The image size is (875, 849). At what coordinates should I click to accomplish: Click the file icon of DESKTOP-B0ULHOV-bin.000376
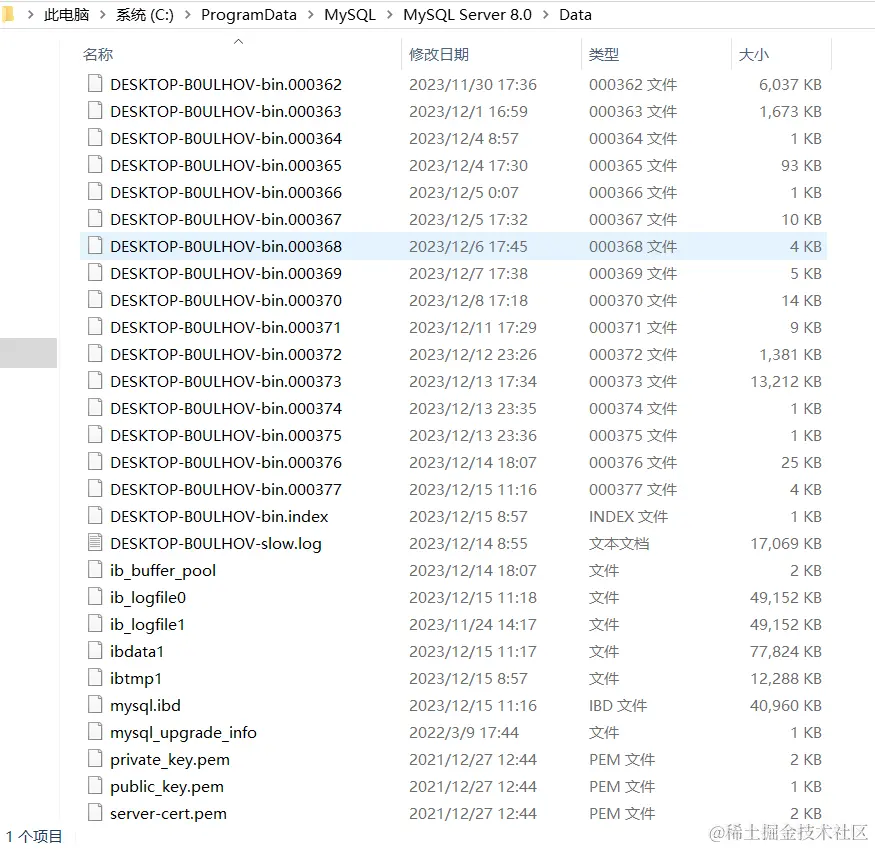tap(95, 462)
